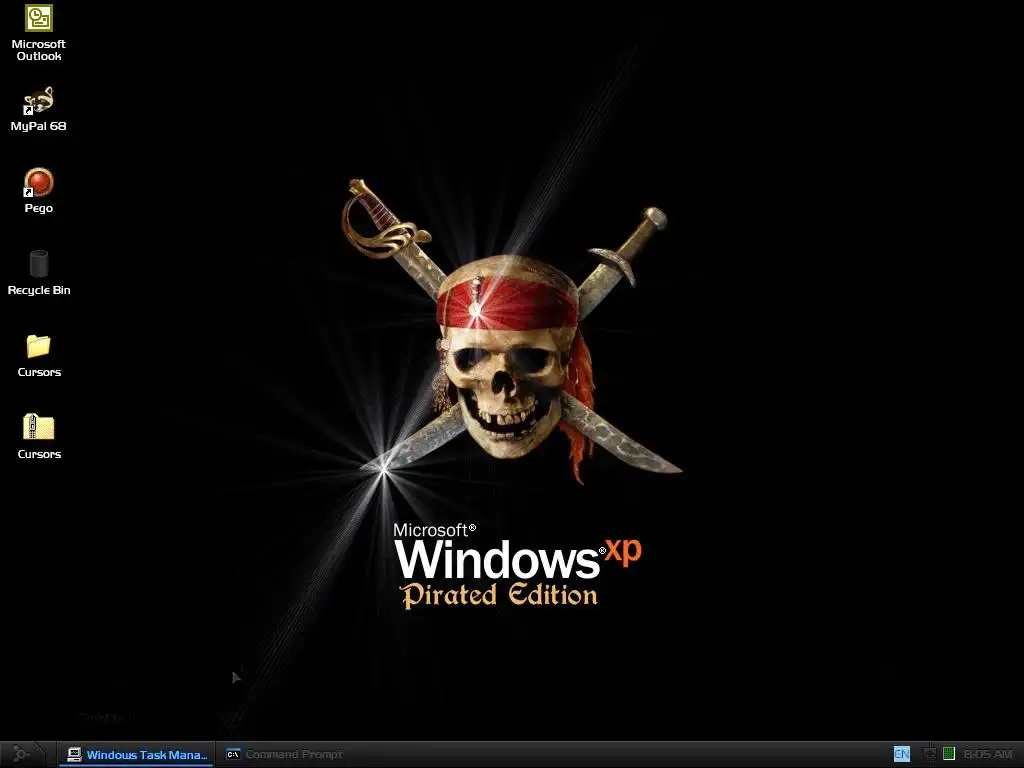This screenshot has width=1024, height=768.
Task: Open the EN language bar indicator
Action: [x=901, y=754]
